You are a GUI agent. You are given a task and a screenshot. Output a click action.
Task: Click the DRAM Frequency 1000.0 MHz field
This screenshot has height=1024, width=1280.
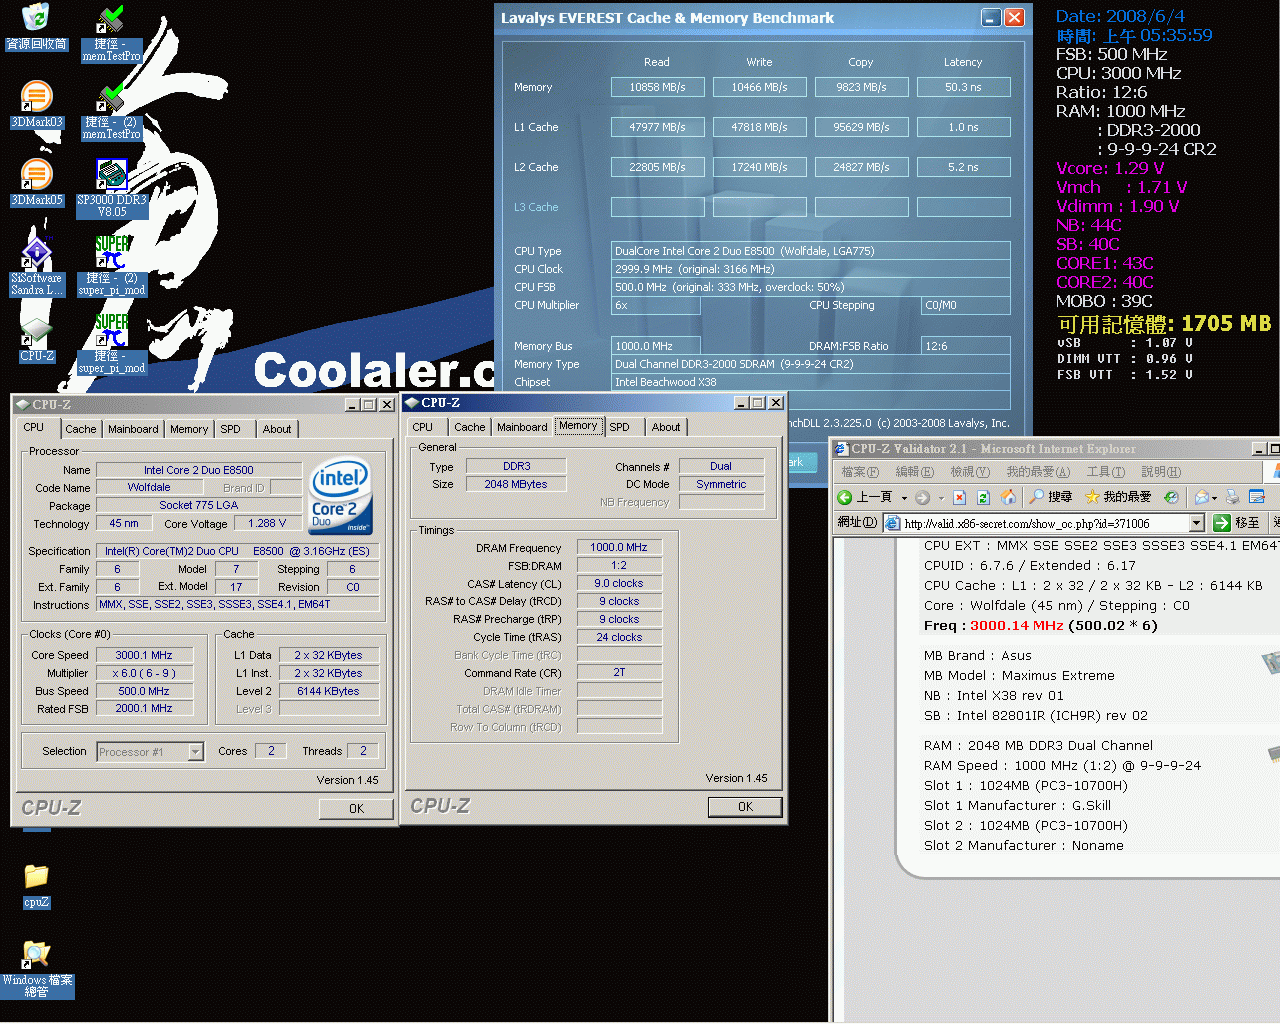[619, 547]
